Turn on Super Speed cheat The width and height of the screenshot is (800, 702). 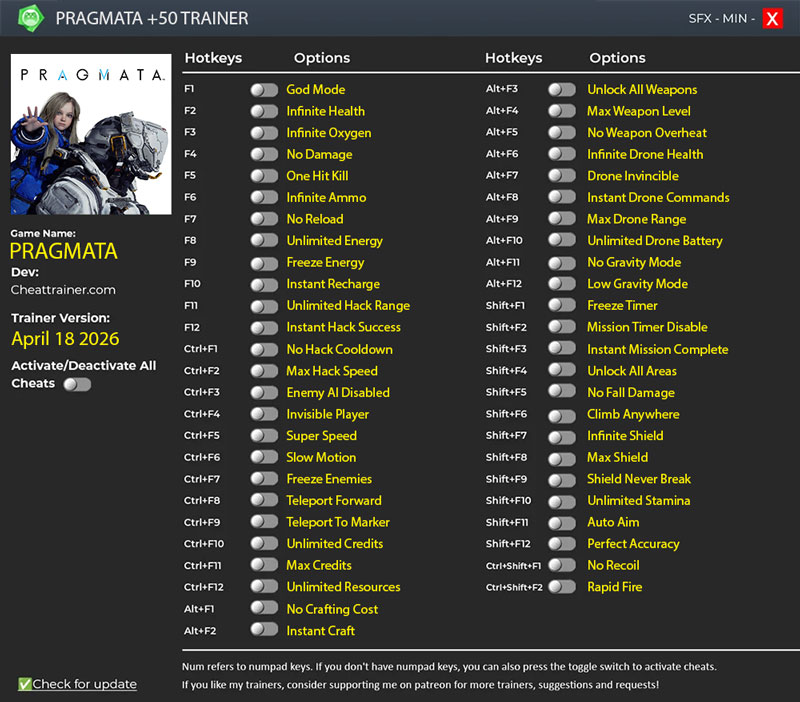(x=264, y=436)
